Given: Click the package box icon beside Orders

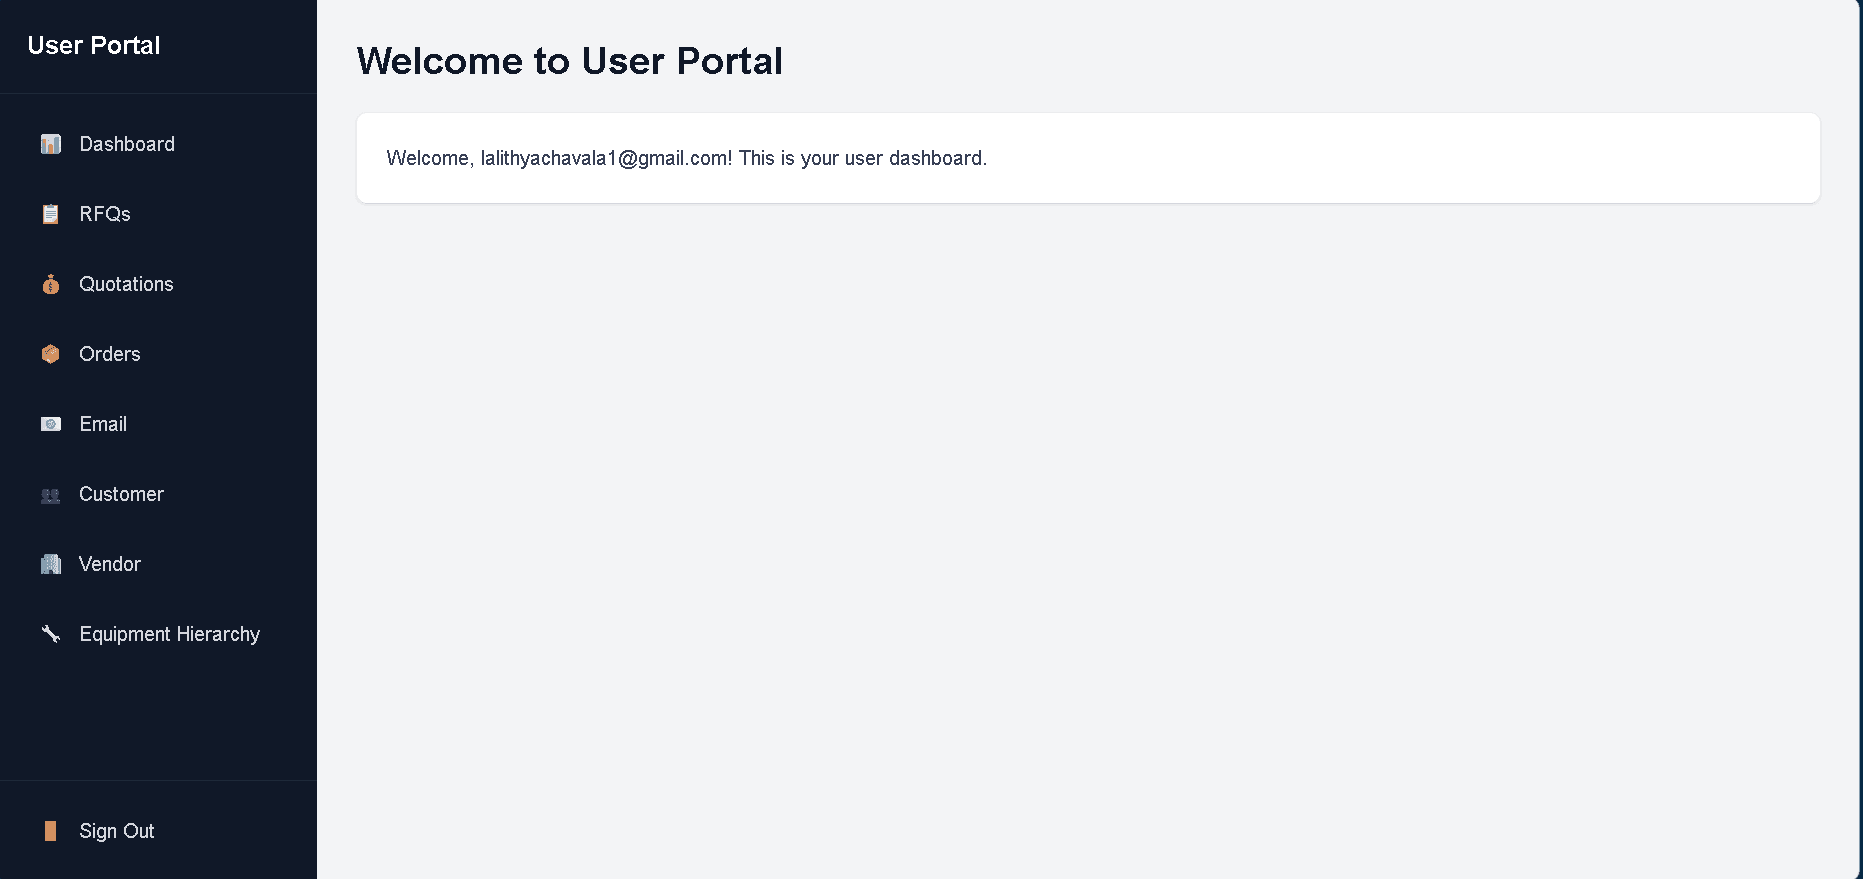Looking at the screenshot, I should click(x=51, y=354).
